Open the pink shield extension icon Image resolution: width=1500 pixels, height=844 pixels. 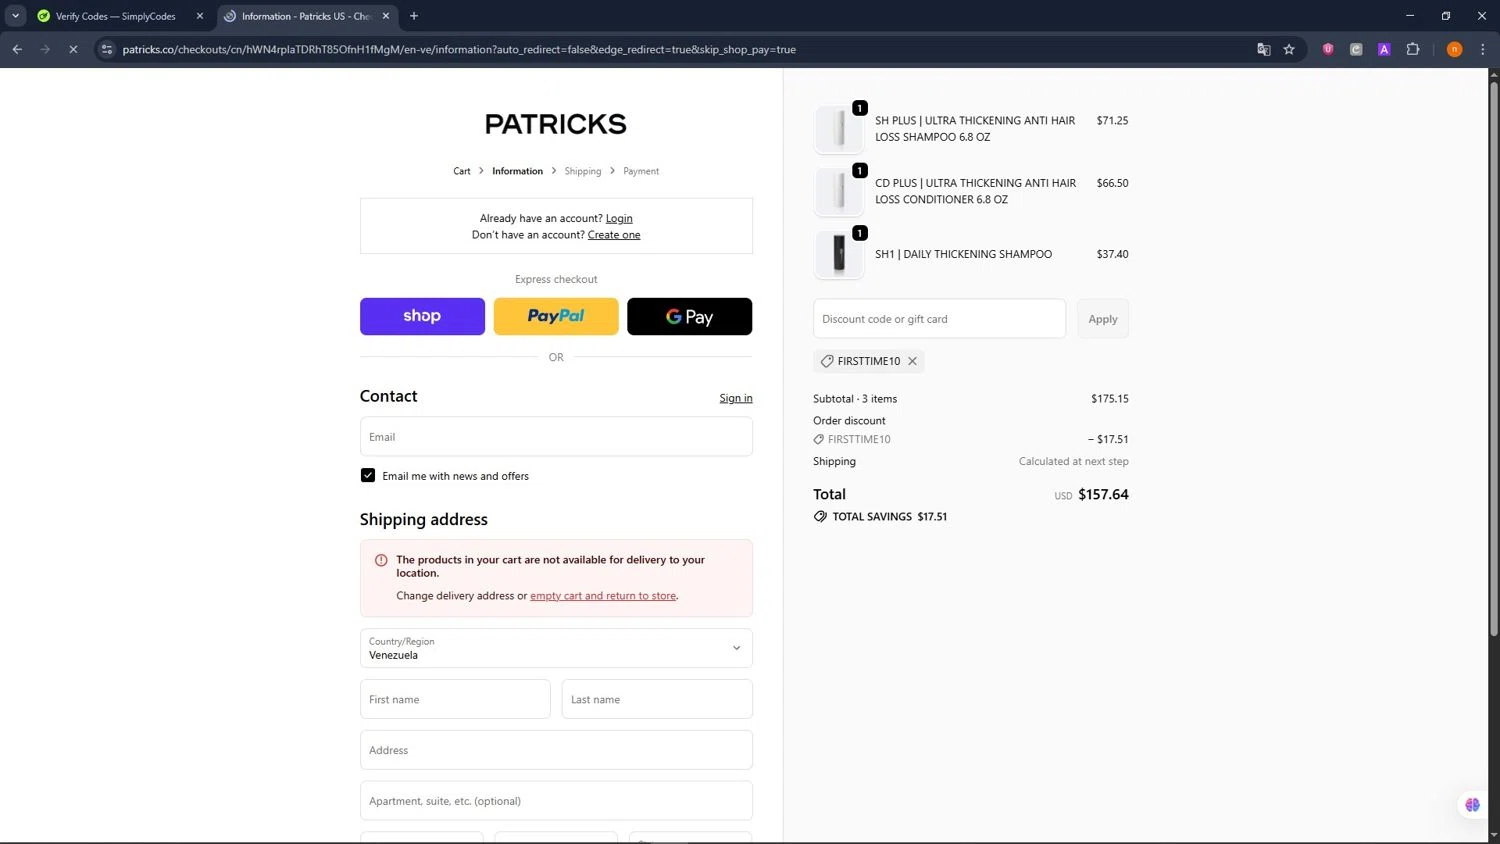click(1328, 49)
